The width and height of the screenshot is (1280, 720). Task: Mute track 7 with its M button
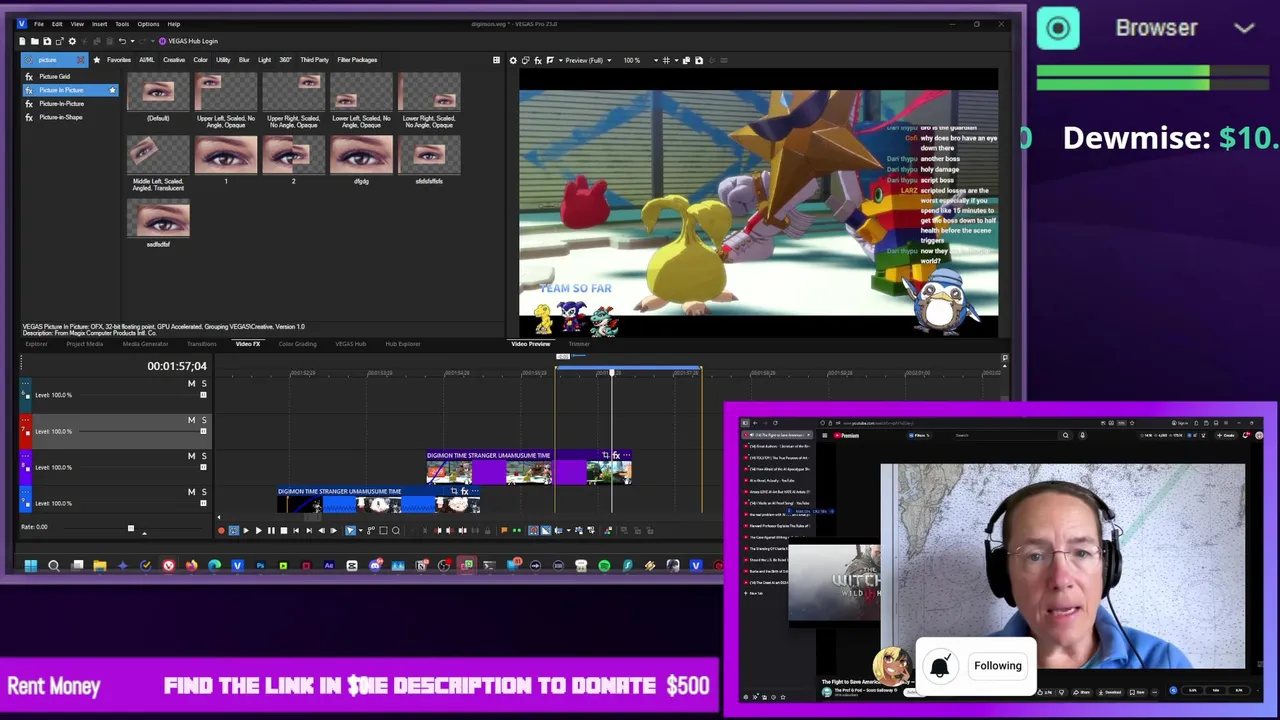pyautogui.click(x=191, y=420)
